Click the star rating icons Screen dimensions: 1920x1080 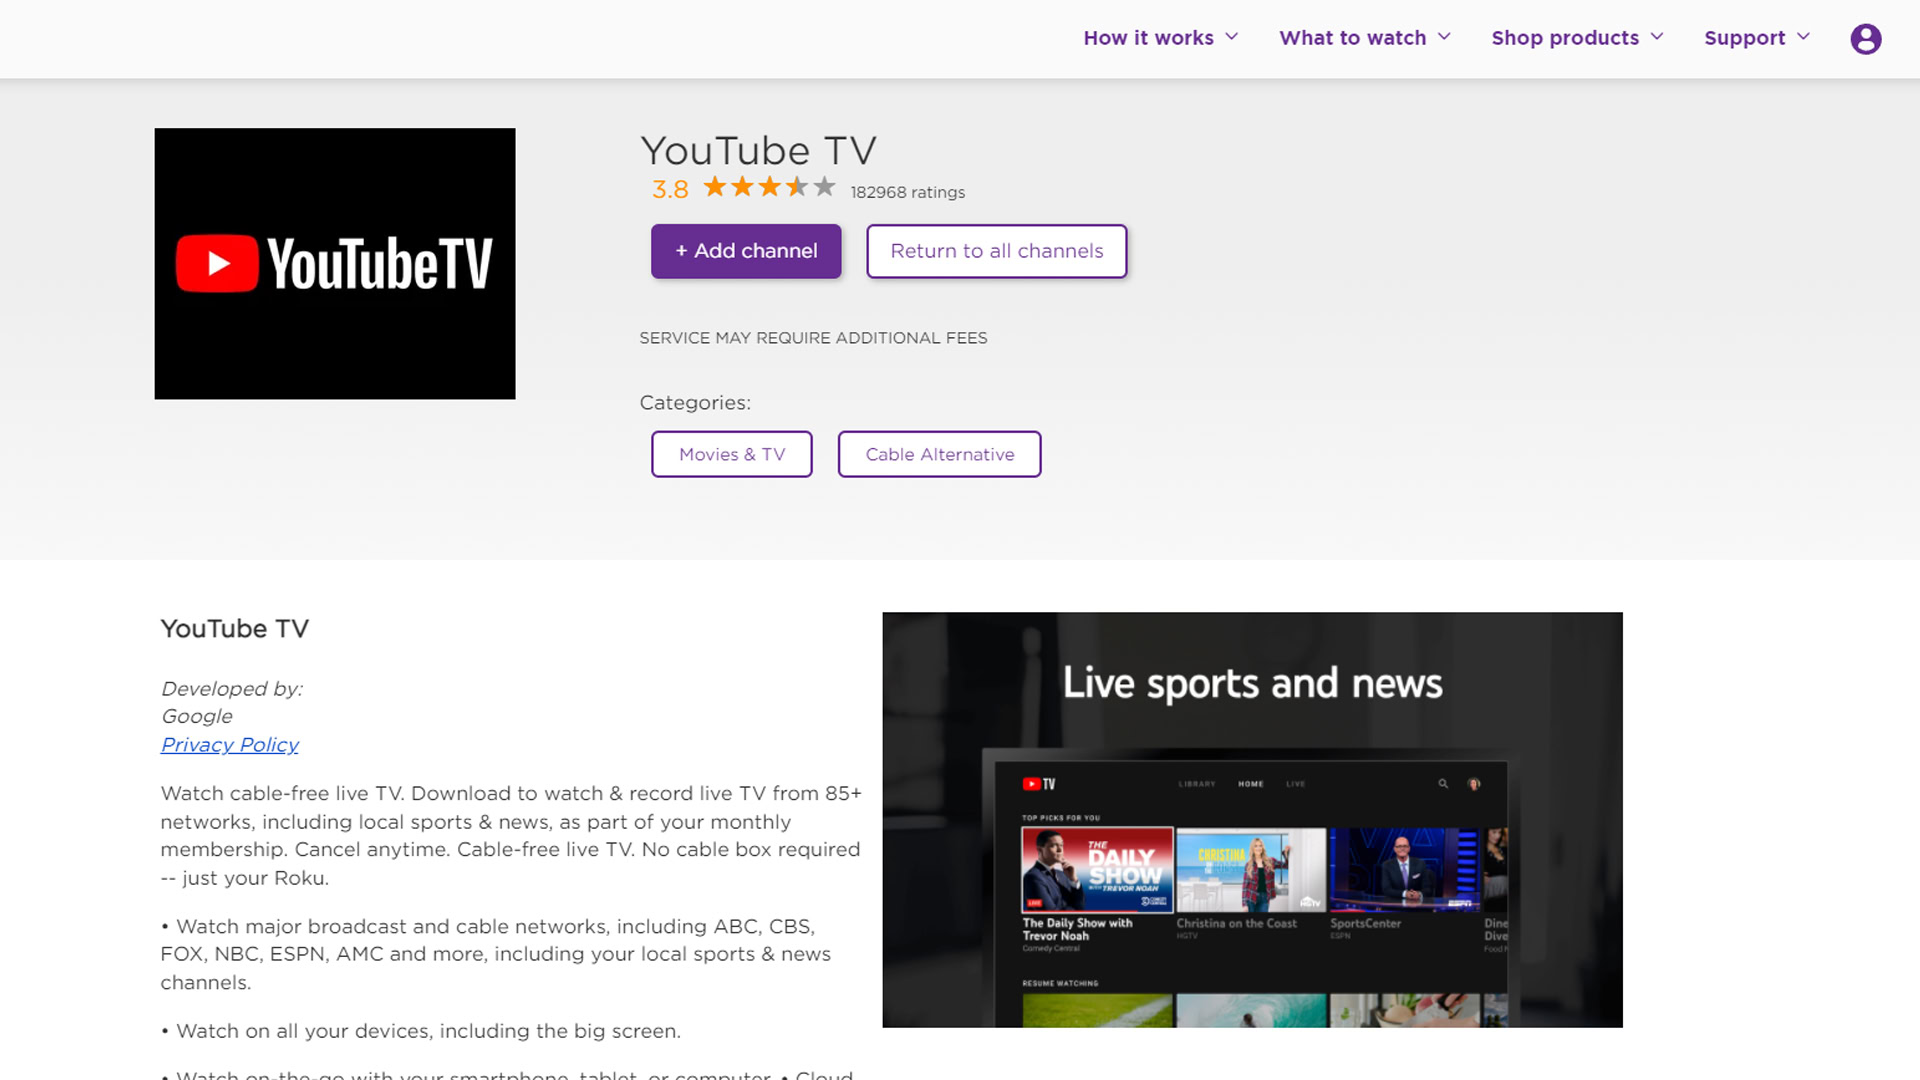point(768,188)
